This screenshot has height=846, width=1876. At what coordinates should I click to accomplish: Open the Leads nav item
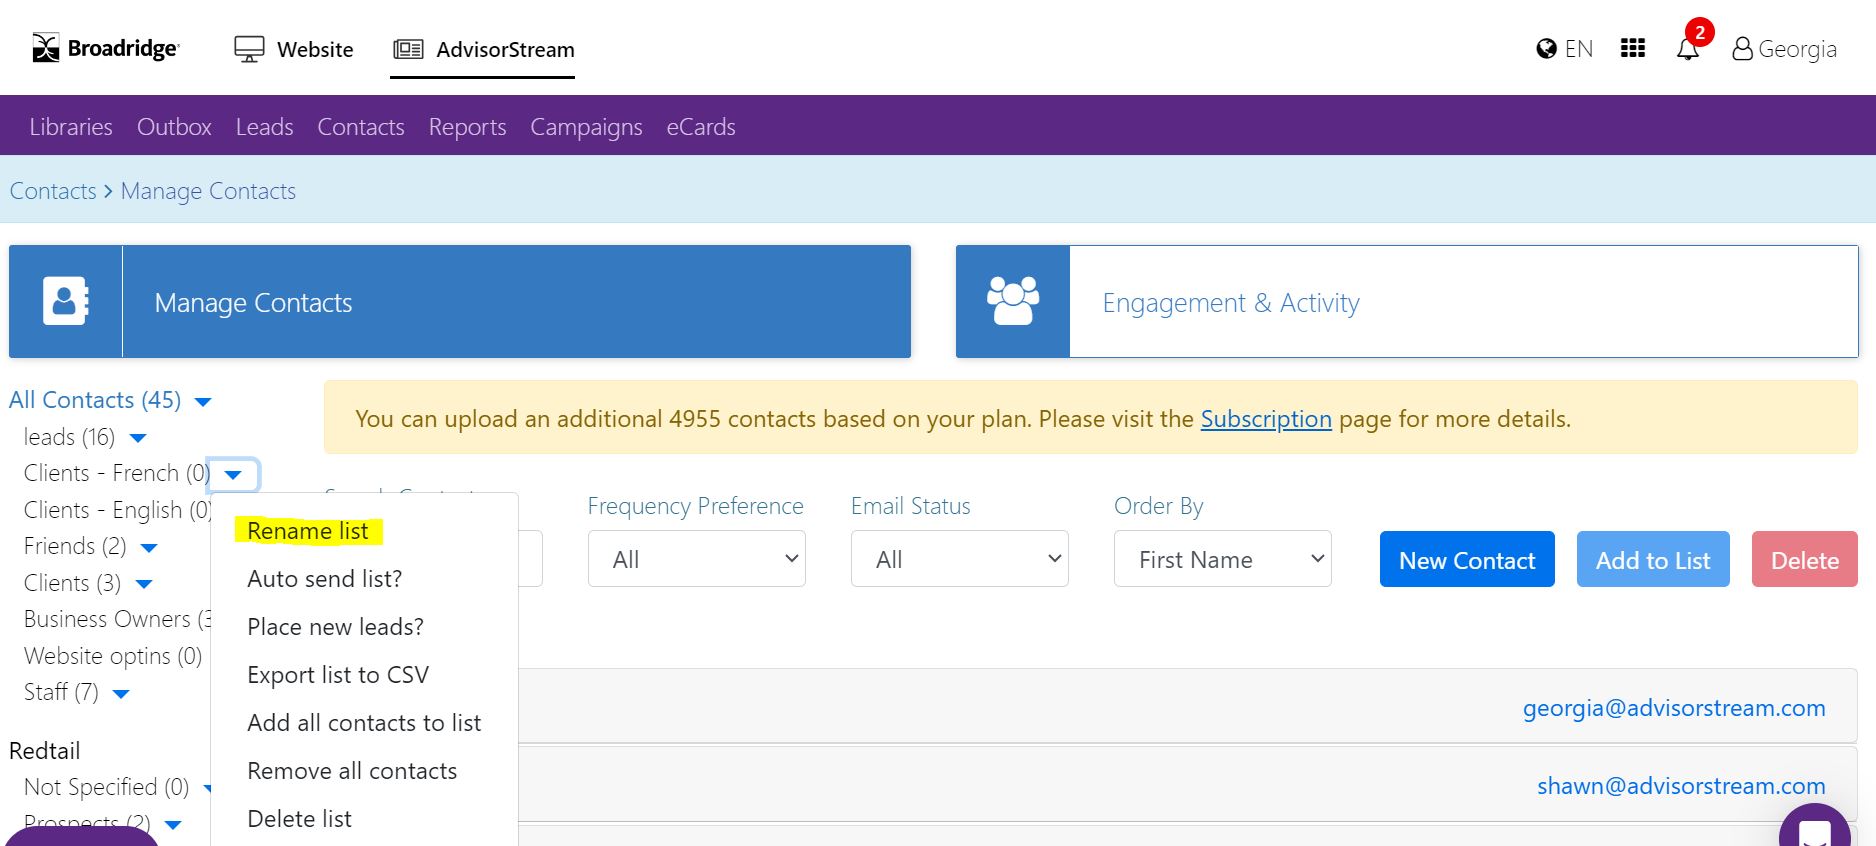[265, 127]
